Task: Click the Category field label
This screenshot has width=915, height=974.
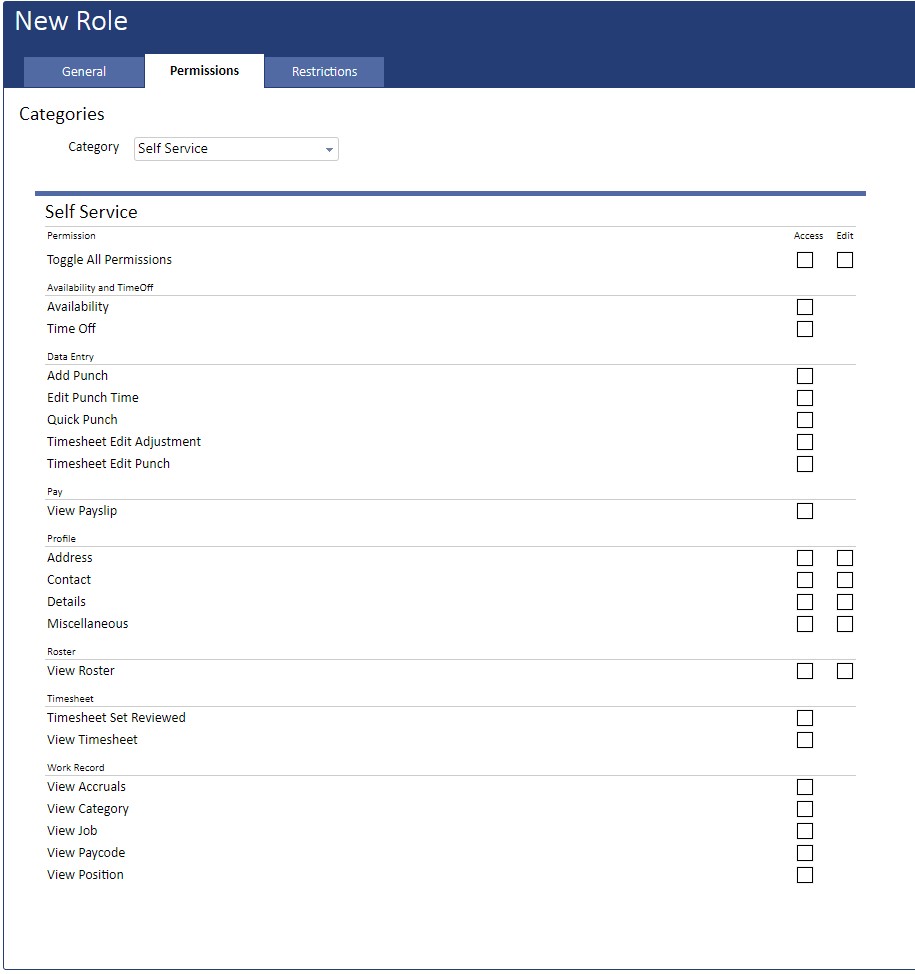Action: click(x=94, y=147)
